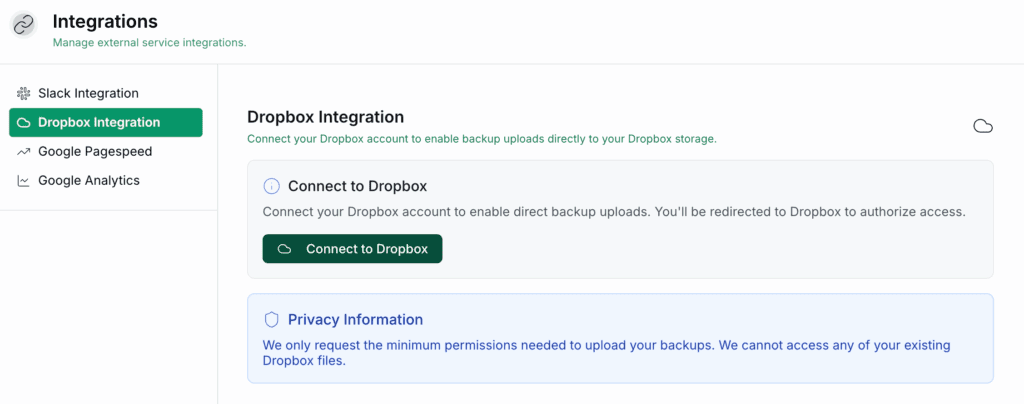Click the info circle icon next to Connect to Dropbox heading

pos(271,186)
